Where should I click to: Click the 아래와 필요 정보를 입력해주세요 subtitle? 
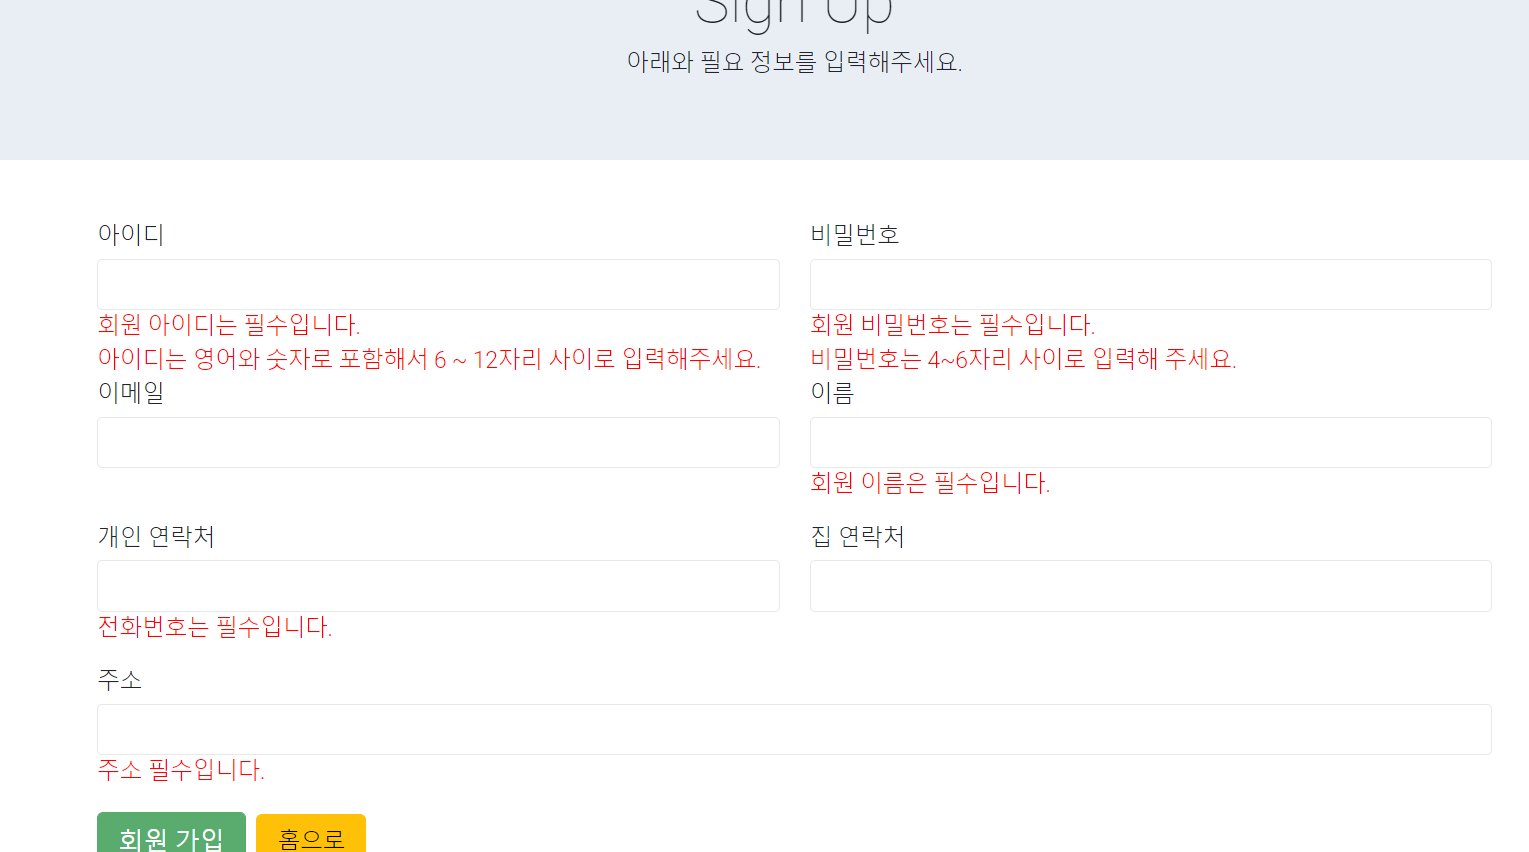coord(793,62)
